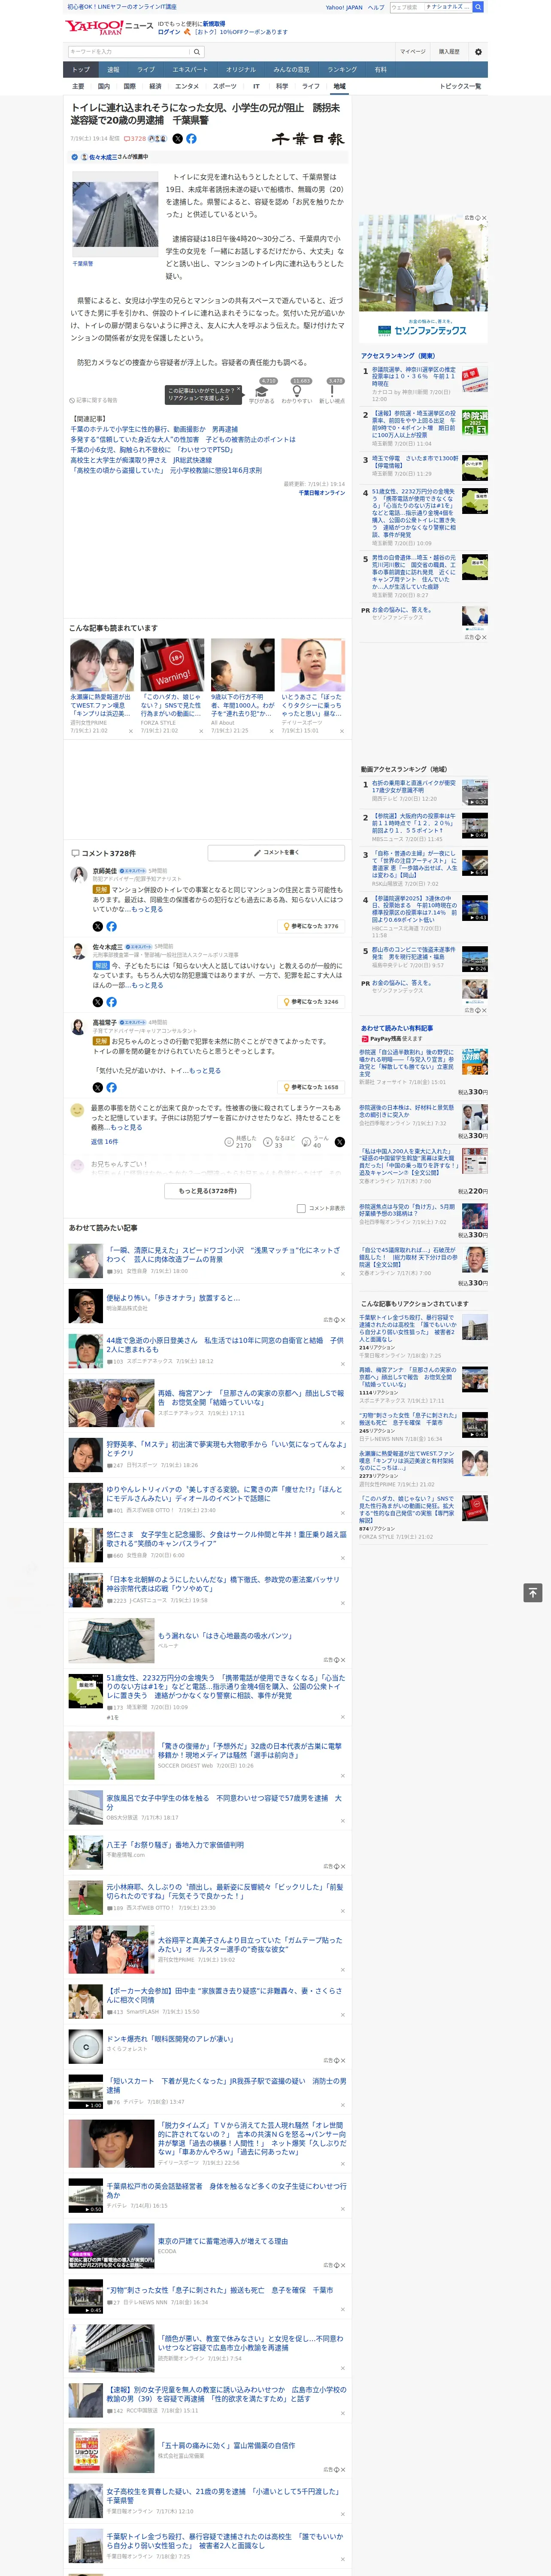Report the article via 記事に関する報告
Screen dimensions: 551x2576
pos(93,400)
